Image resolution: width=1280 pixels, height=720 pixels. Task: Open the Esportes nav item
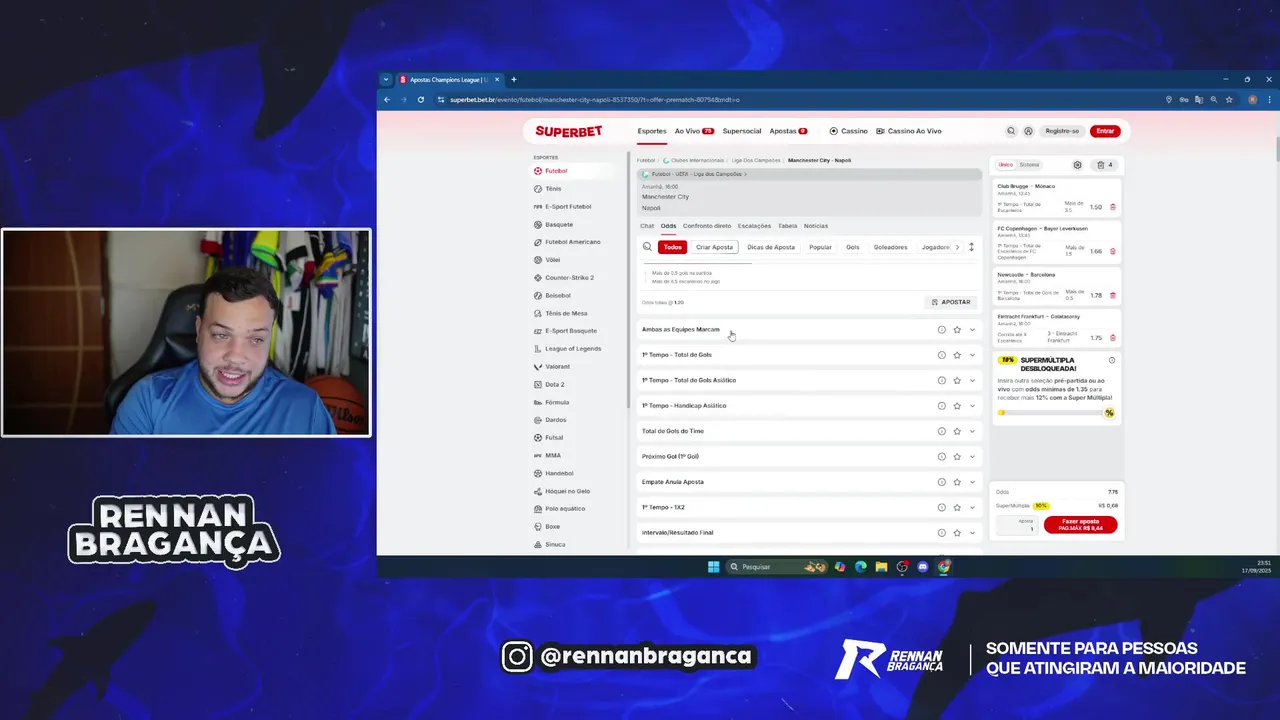point(652,131)
